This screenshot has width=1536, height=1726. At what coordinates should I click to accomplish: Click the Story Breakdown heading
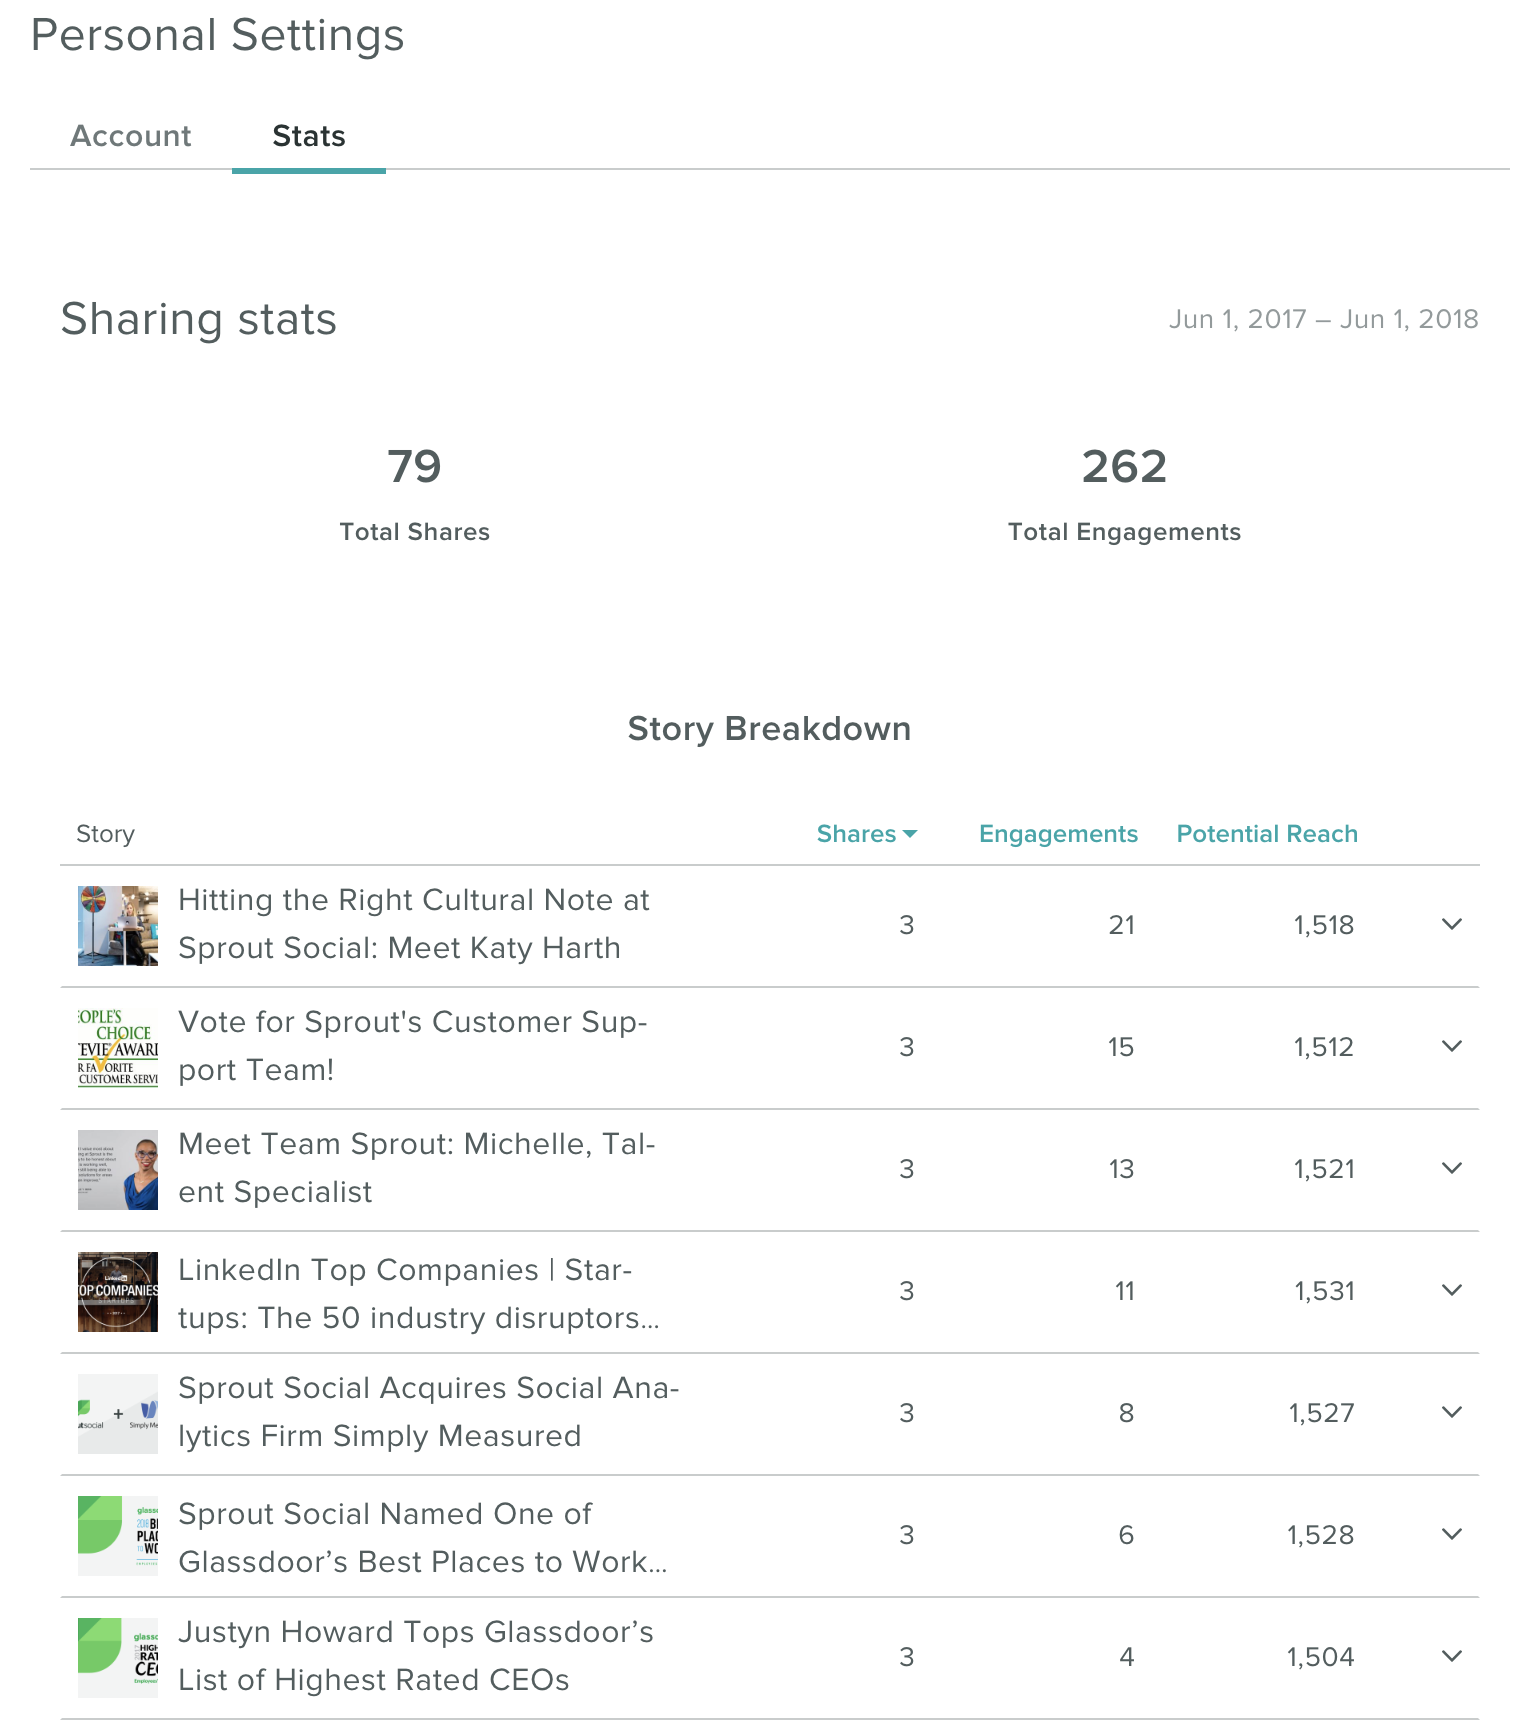[769, 729]
